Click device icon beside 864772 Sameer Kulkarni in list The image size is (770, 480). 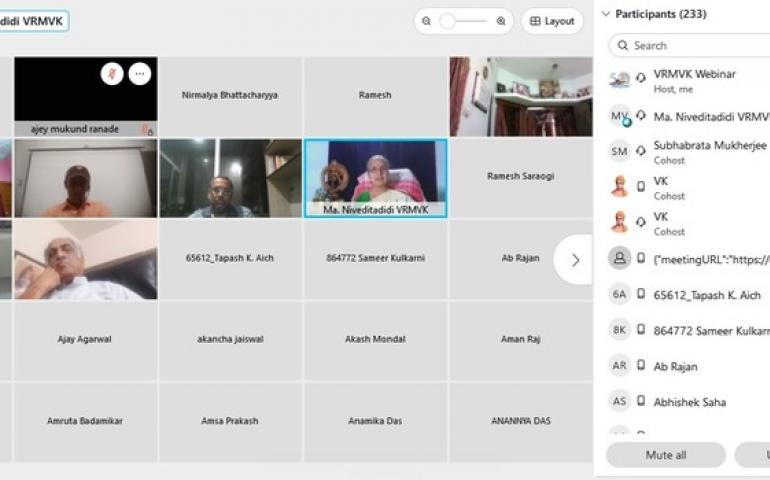click(641, 329)
